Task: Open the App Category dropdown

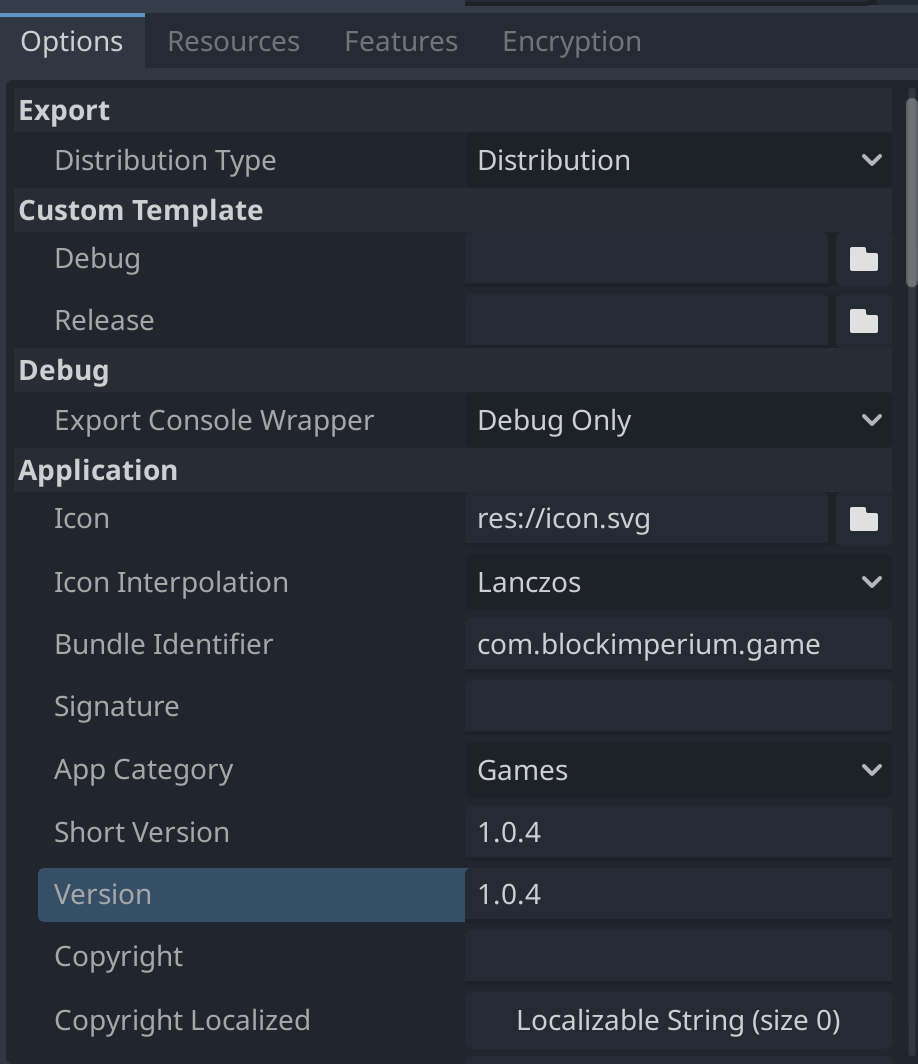Action: 678,770
